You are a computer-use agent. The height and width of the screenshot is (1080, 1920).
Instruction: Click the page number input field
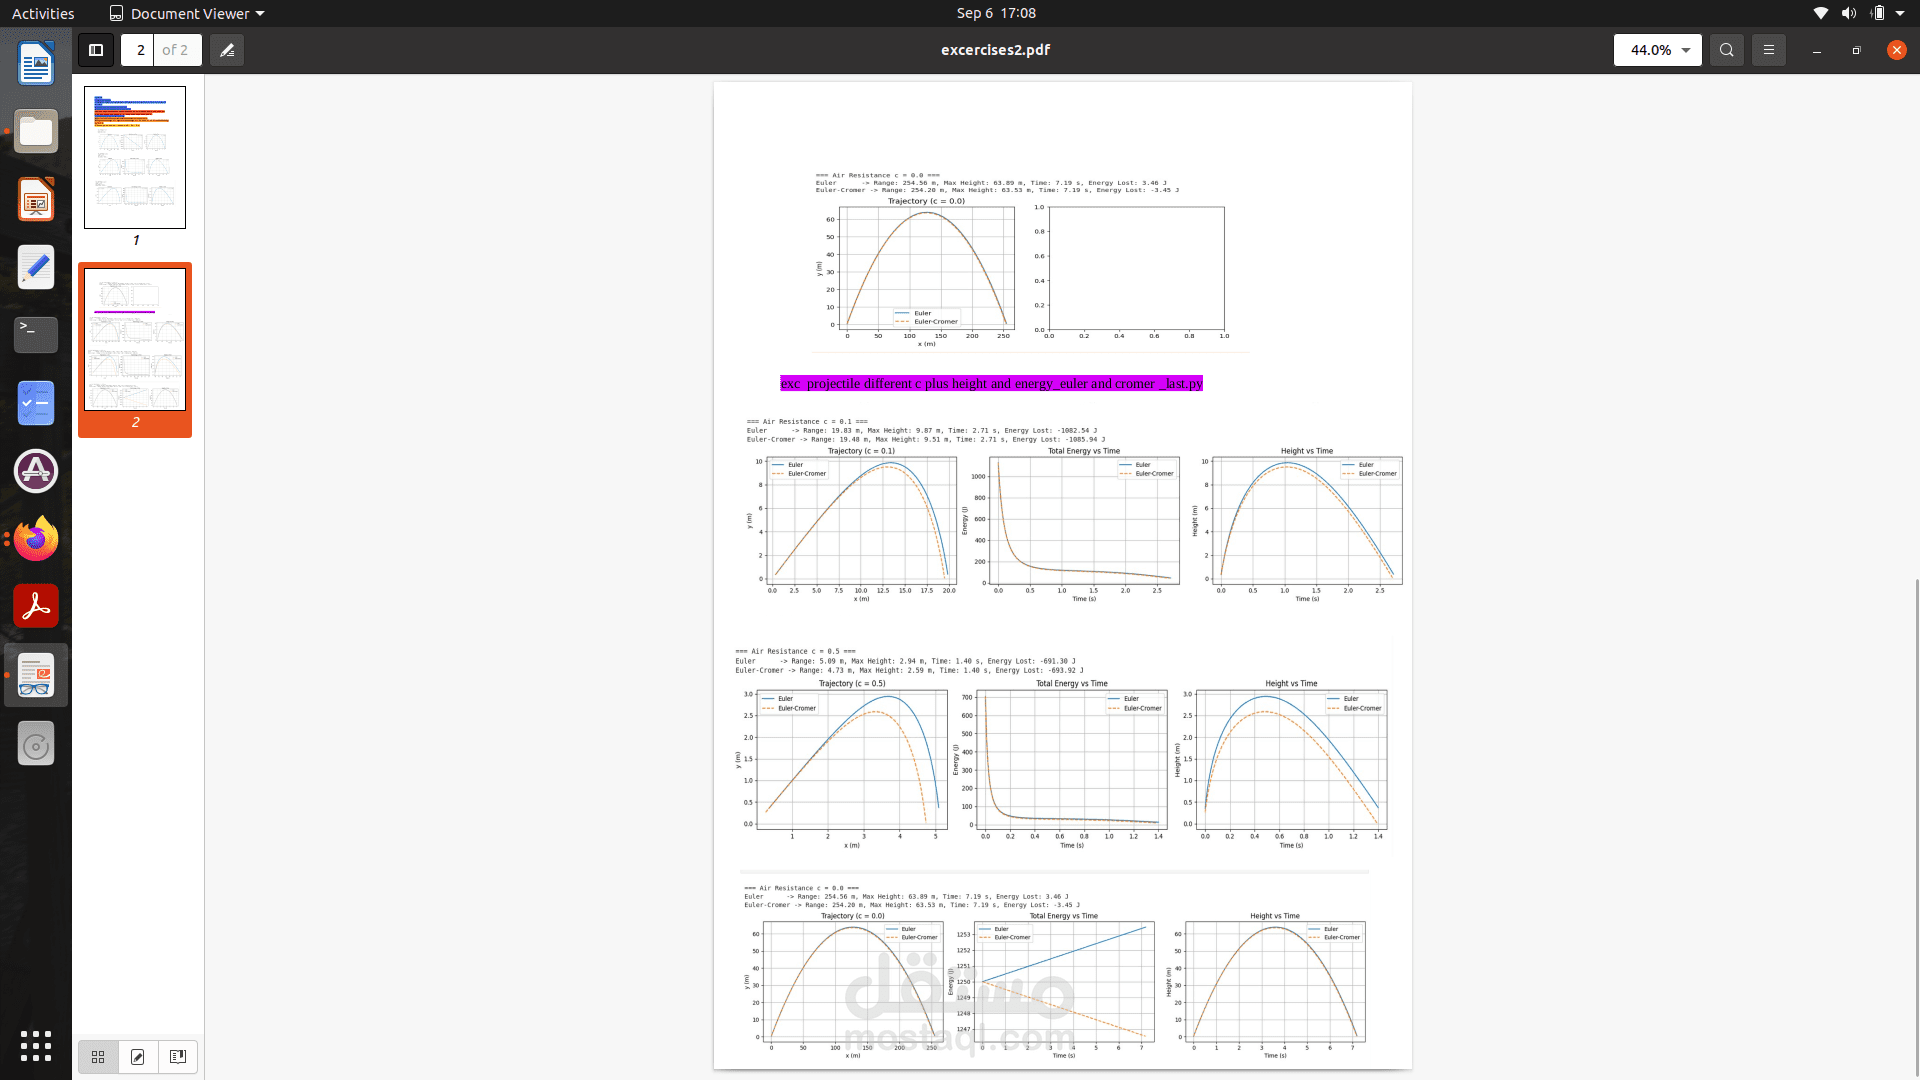(139, 50)
